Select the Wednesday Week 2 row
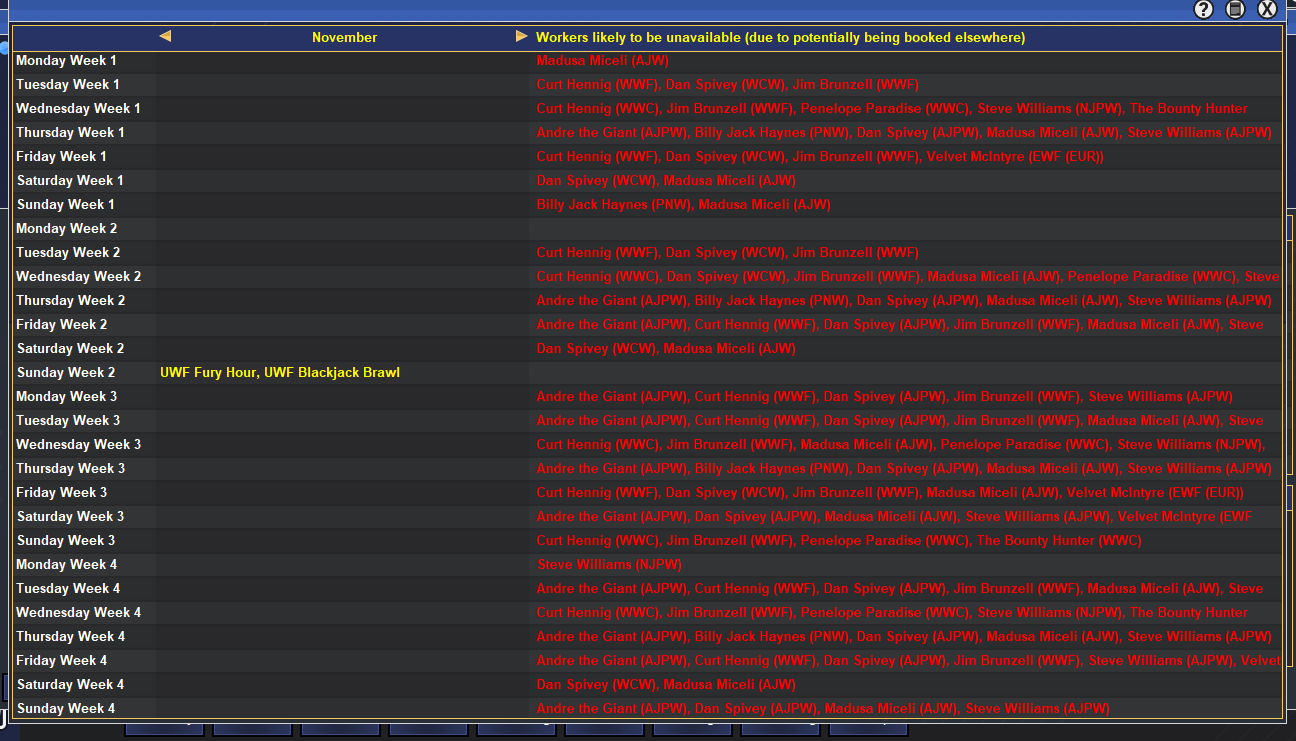Image resolution: width=1296 pixels, height=741 pixels. tap(647, 277)
